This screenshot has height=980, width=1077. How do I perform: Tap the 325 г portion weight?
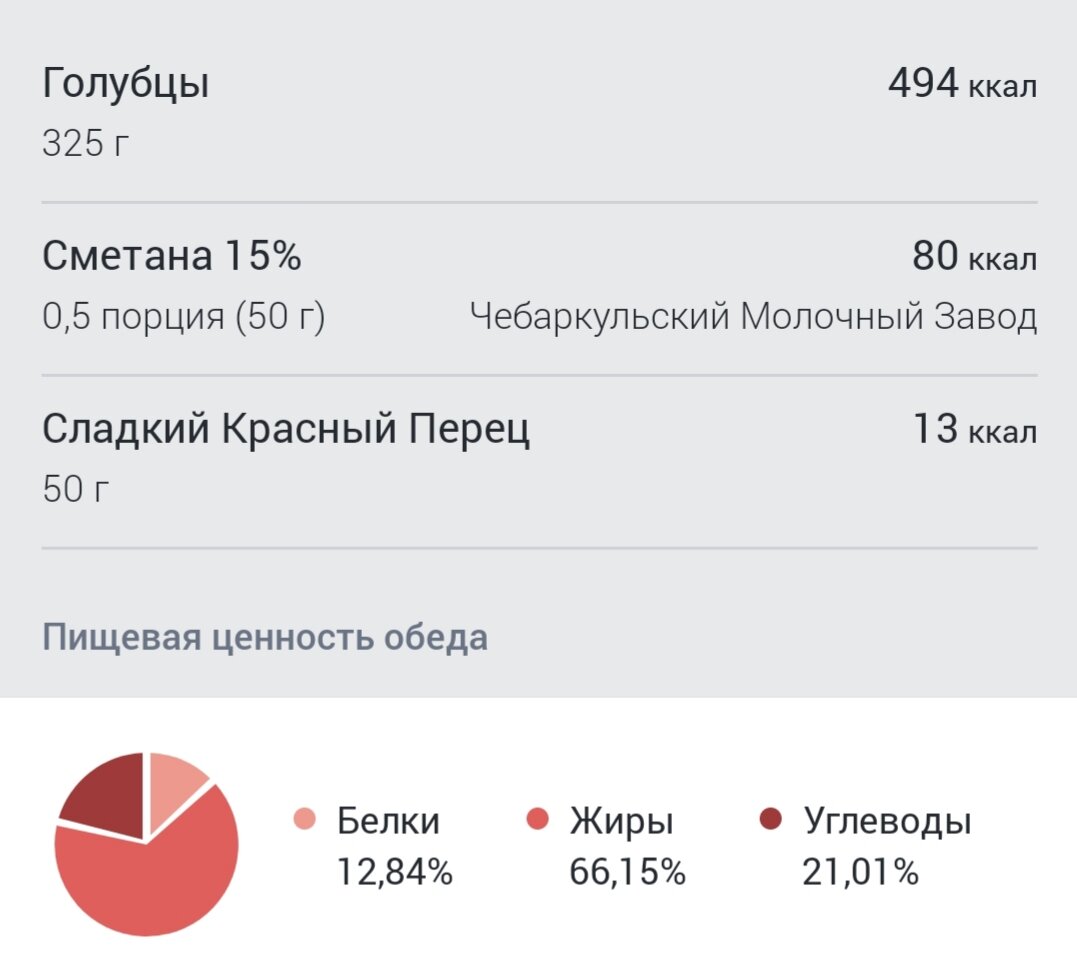point(85,144)
